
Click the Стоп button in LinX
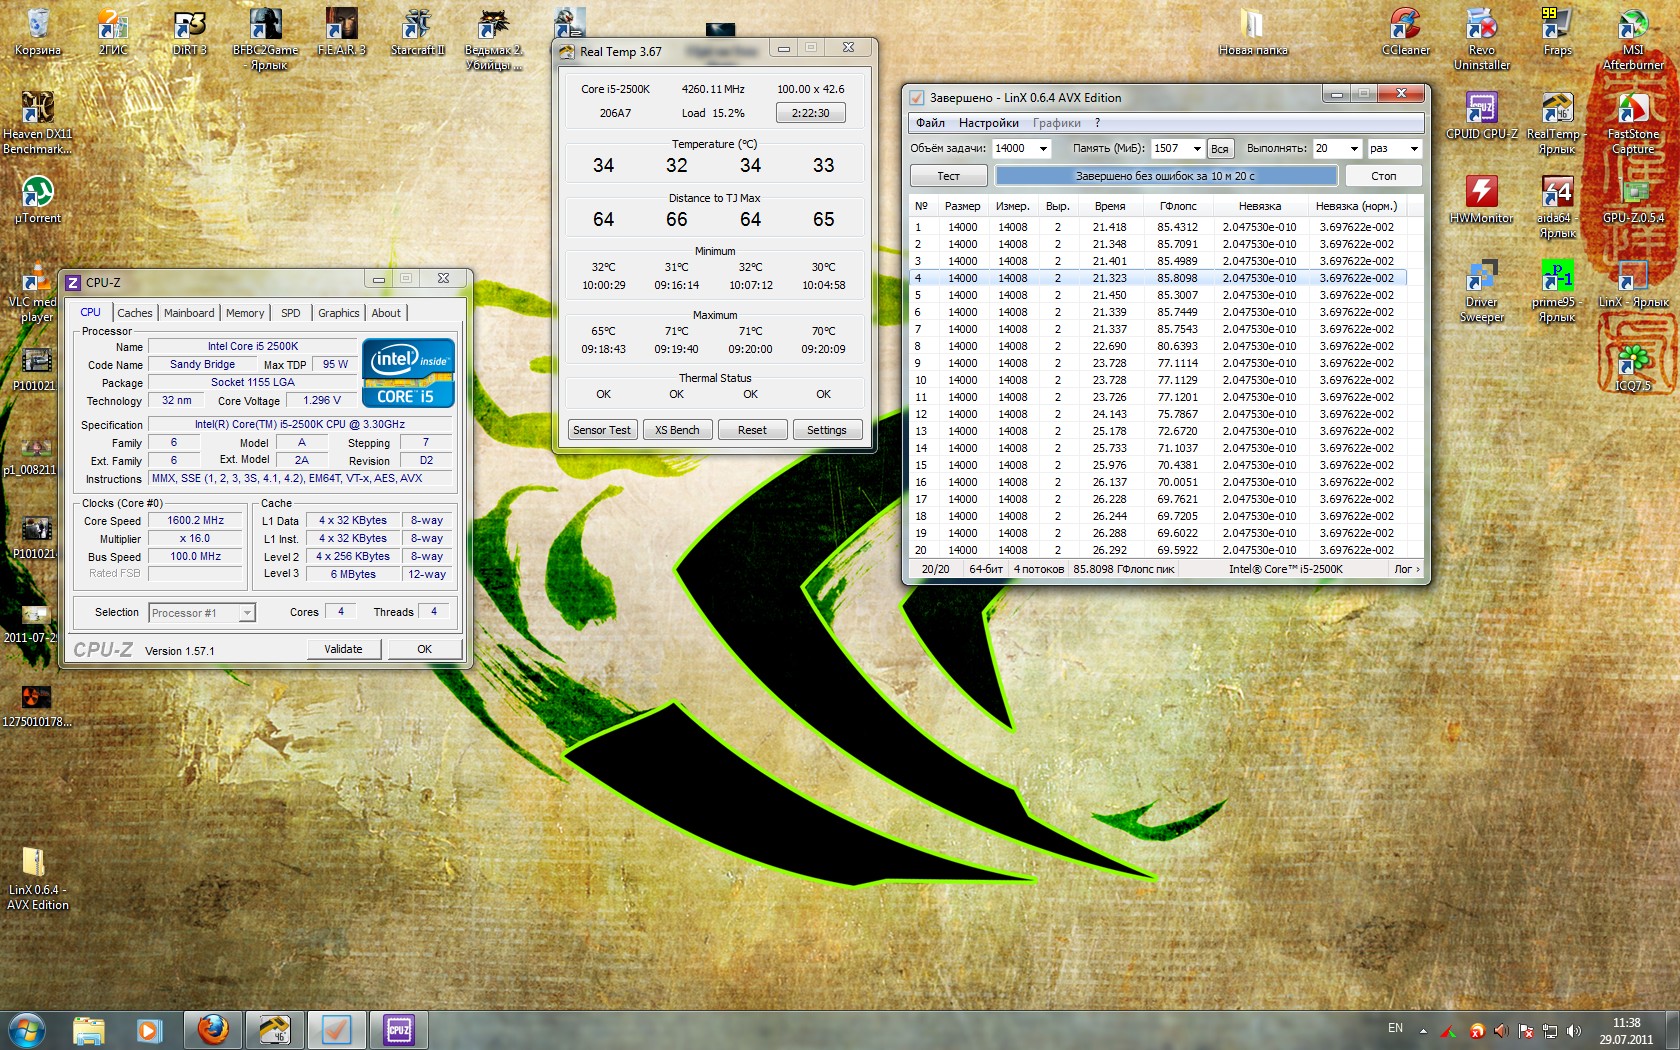click(1383, 176)
